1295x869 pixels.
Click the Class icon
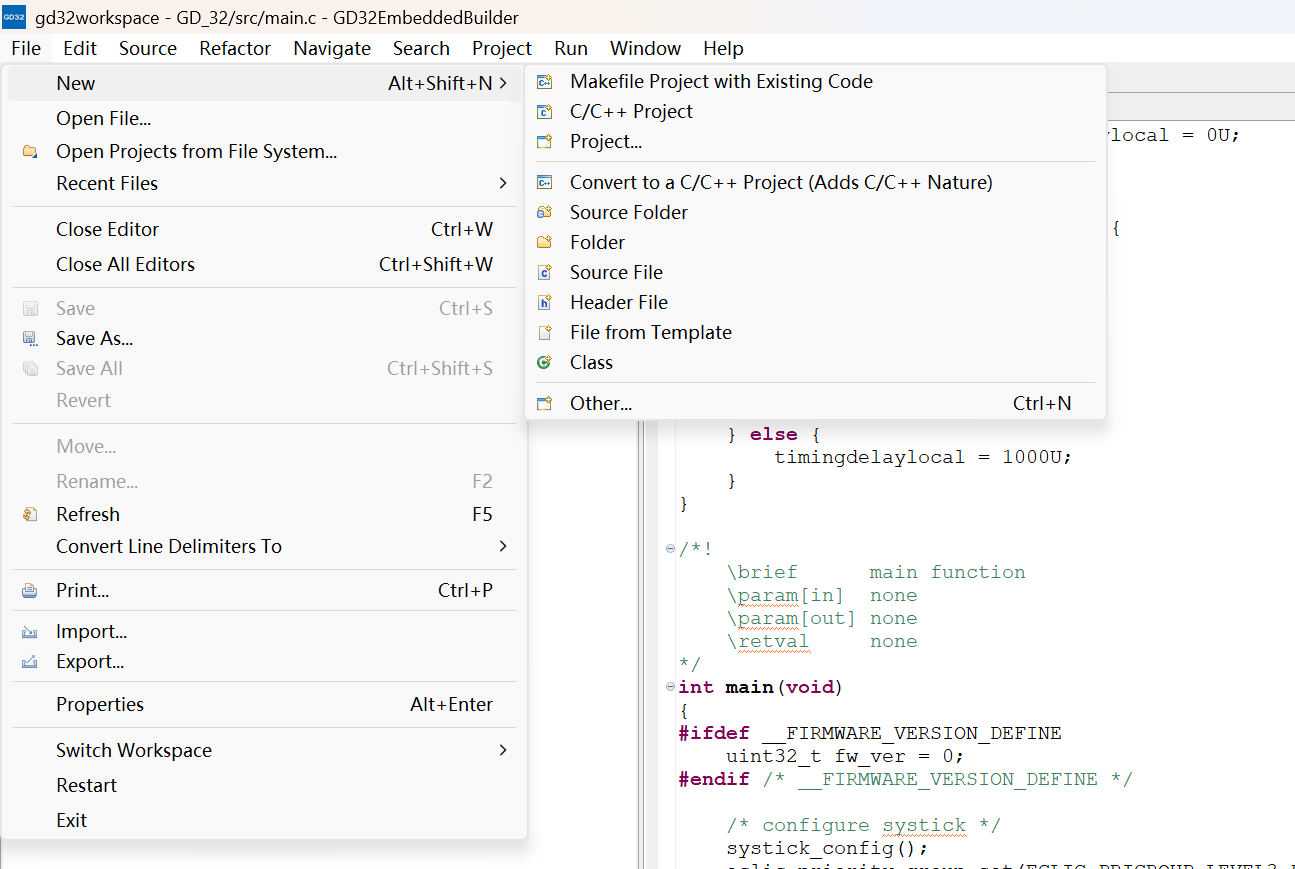pyautogui.click(x=544, y=362)
